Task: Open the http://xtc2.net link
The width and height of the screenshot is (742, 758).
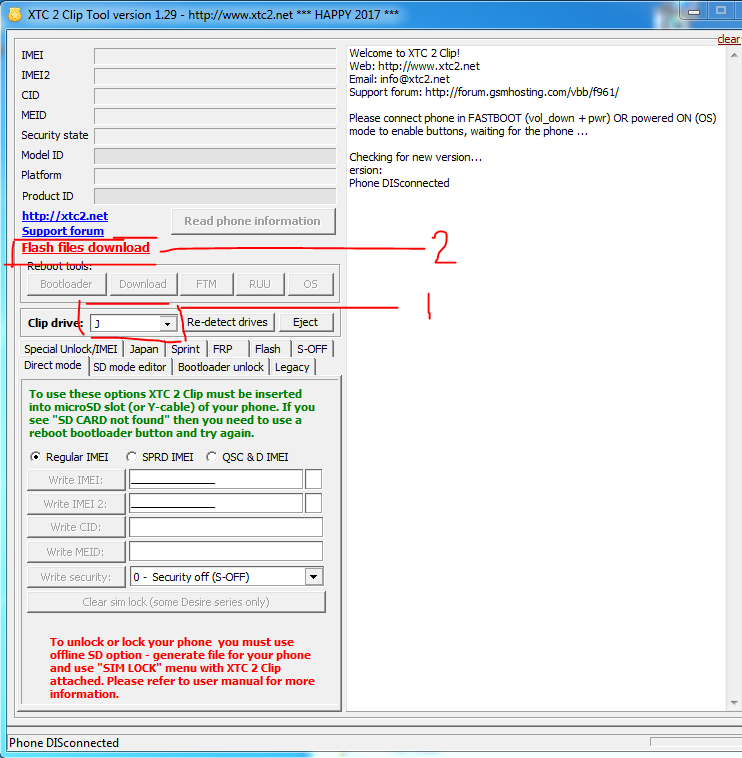Action: pyautogui.click(x=65, y=216)
